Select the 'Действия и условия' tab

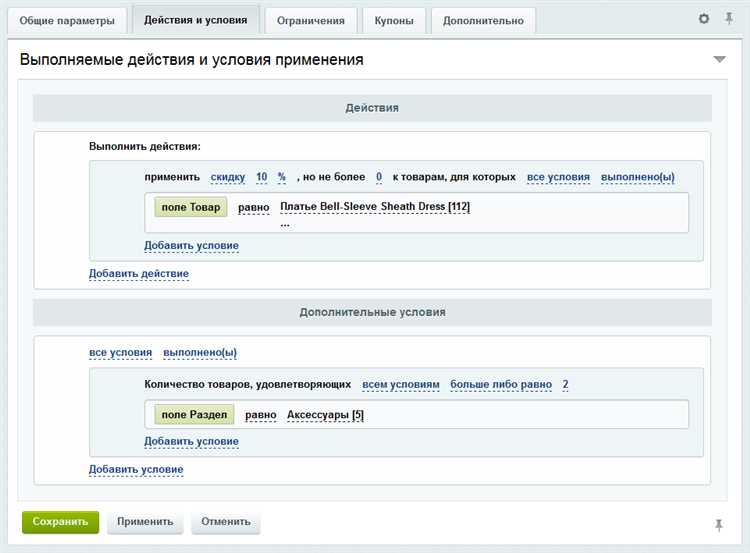[196, 20]
